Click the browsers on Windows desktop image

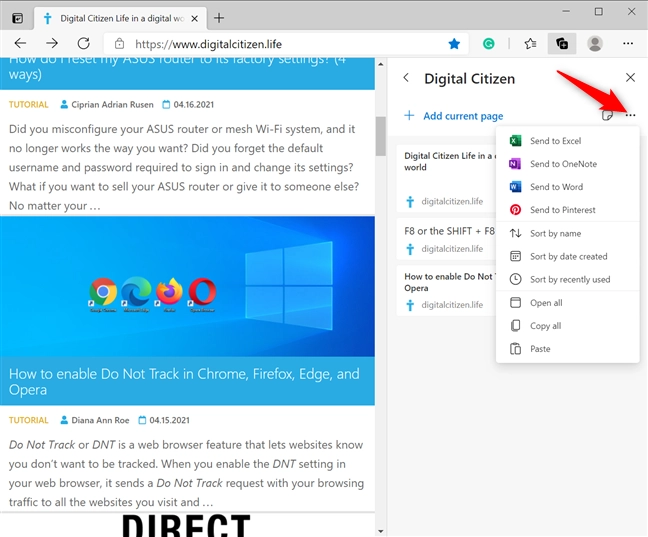187,286
